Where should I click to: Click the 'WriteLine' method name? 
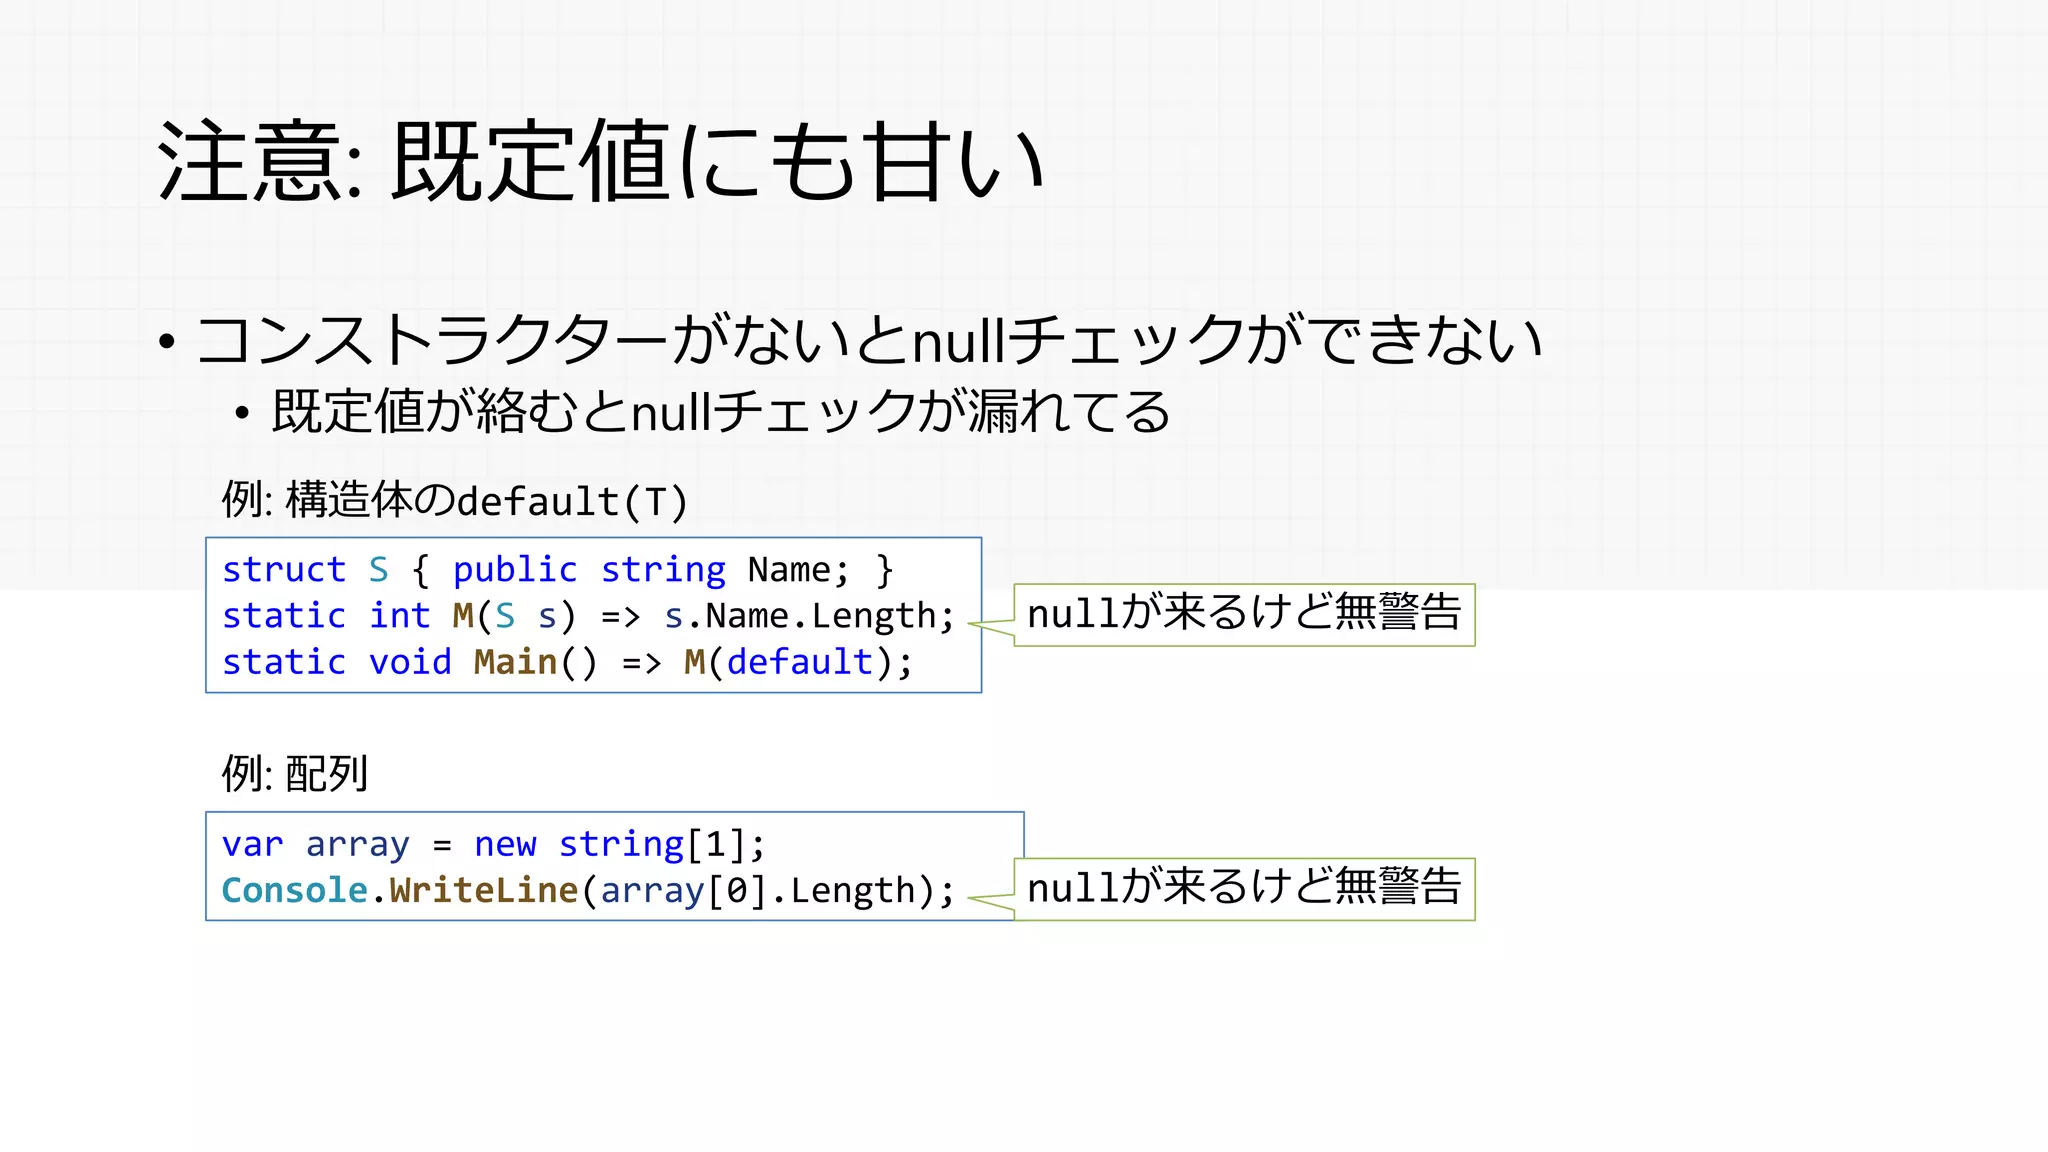483,890
